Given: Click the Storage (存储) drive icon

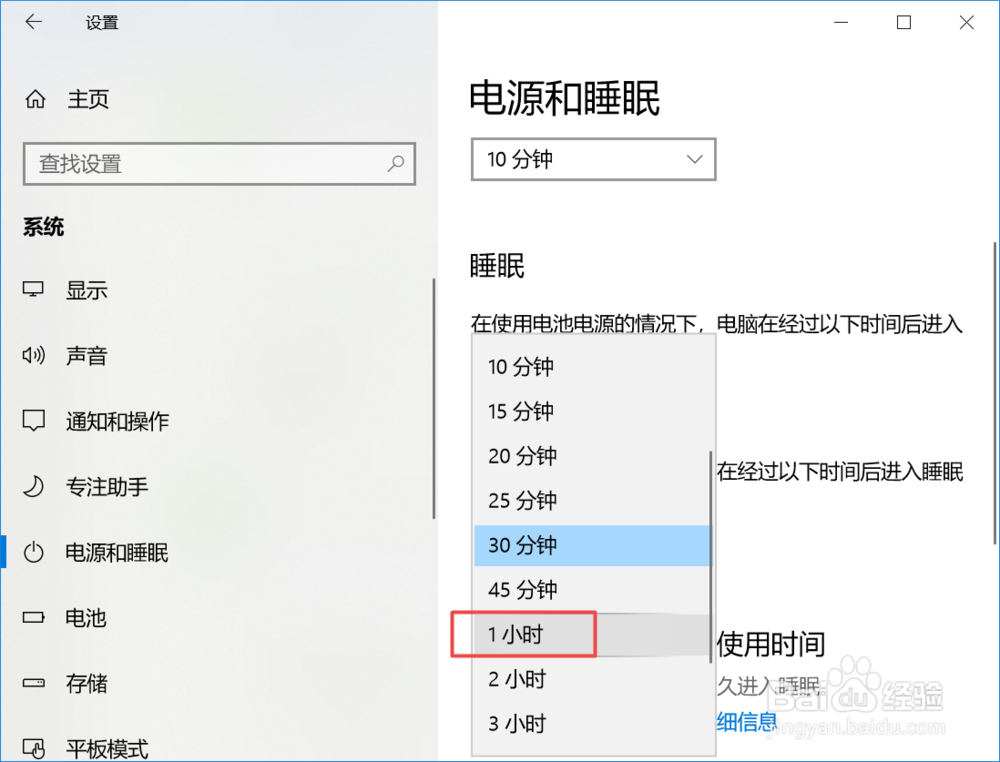Looking at the screenshot, I should tap(34, 684).
